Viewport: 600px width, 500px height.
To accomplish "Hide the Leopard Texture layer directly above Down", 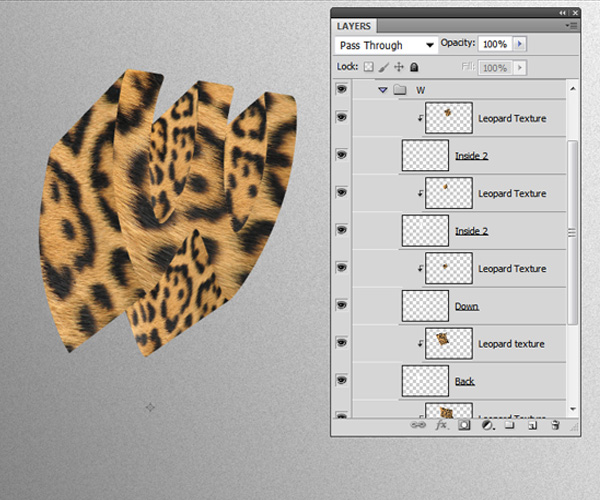I will click(341, 267).
